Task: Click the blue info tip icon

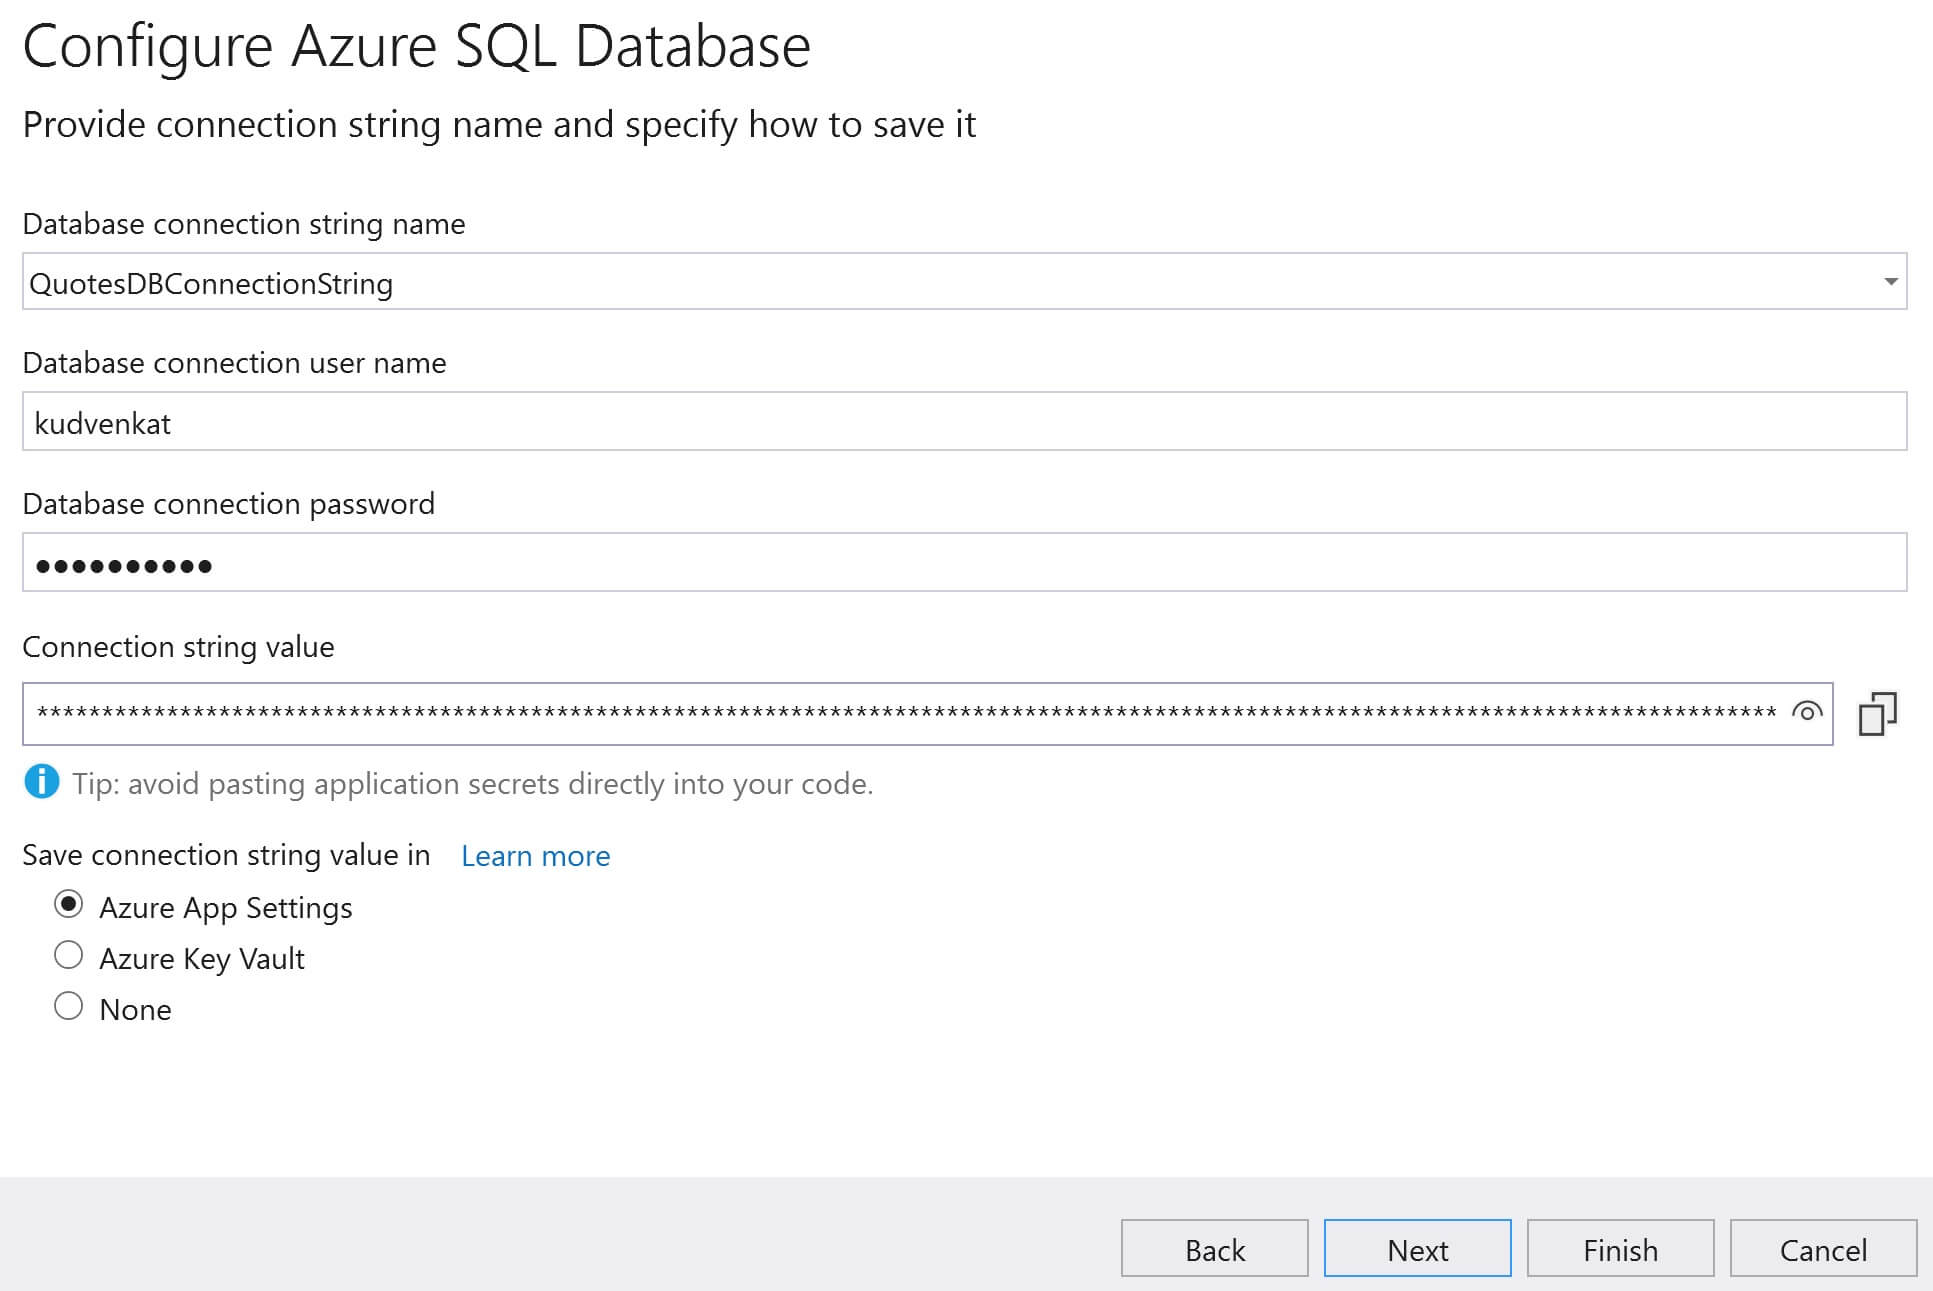Action: coord(41,782)
